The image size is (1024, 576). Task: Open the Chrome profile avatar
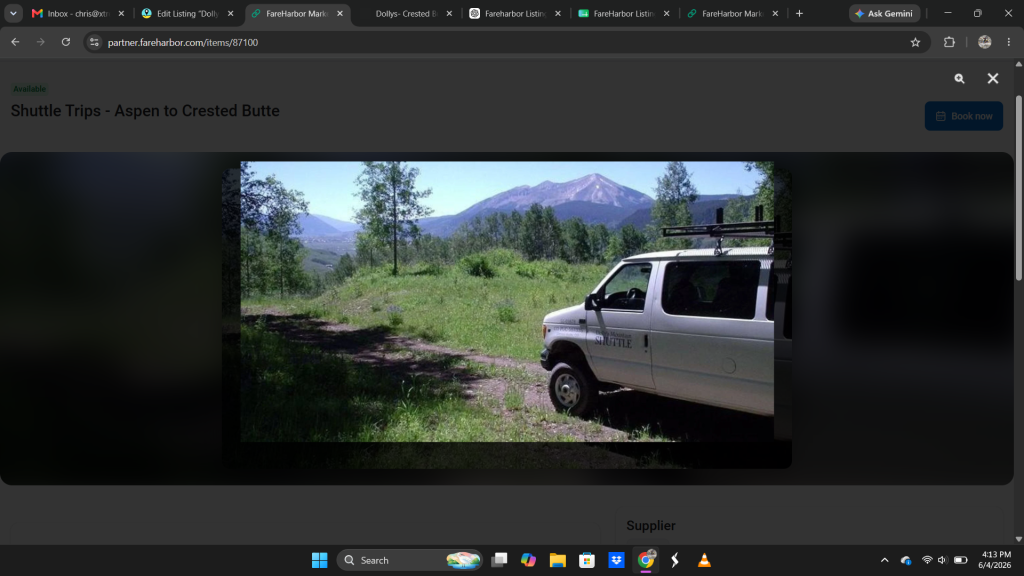(x=984, y=42)
